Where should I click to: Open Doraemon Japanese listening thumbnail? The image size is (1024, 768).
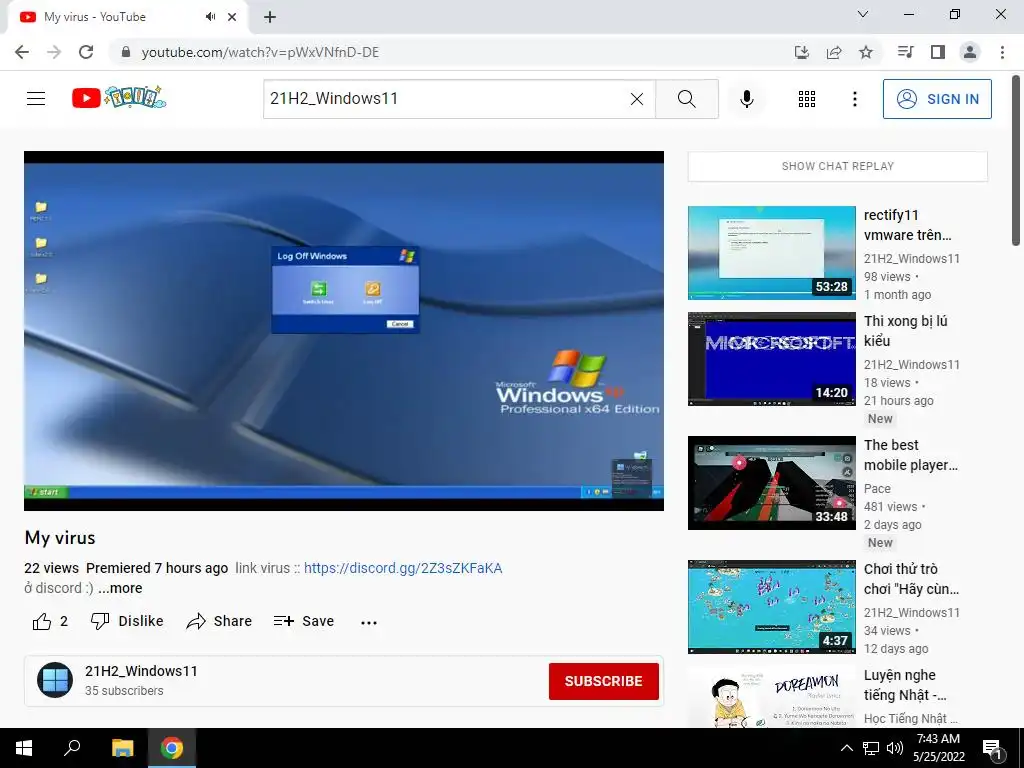pyautogui.click(x=771, y=697)
